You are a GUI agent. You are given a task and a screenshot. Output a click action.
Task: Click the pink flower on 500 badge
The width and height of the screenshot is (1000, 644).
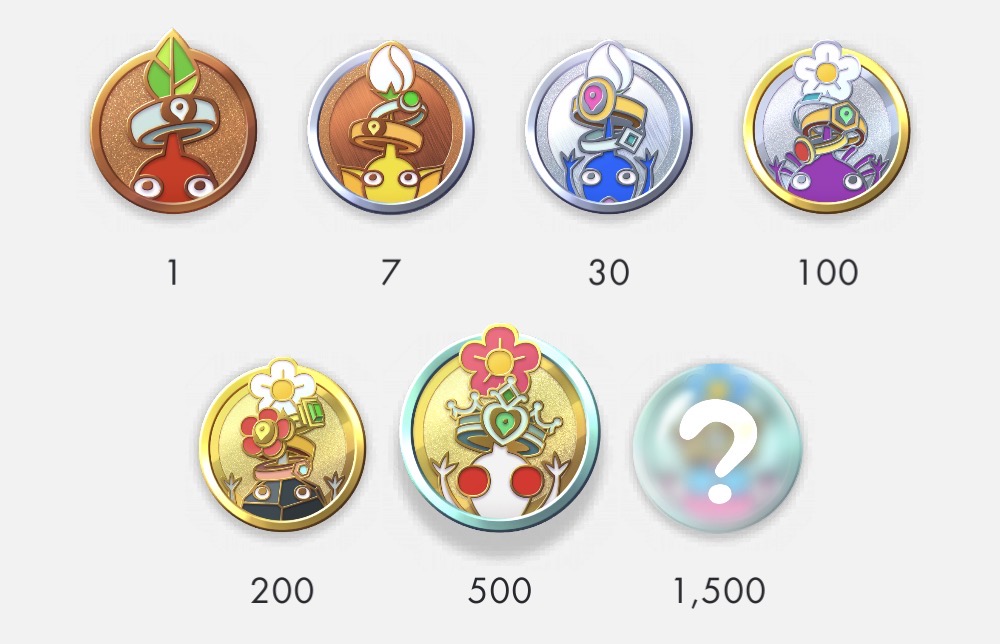500,355
